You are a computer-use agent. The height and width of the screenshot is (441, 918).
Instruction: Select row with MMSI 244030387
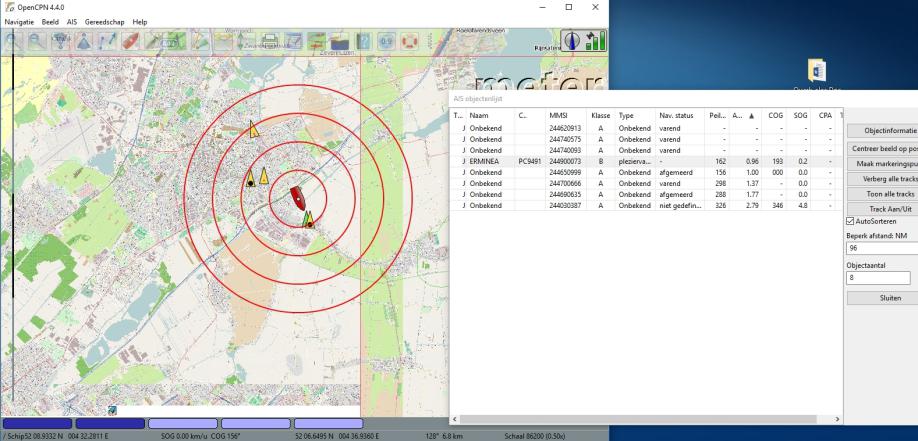[x=646, y=206]
